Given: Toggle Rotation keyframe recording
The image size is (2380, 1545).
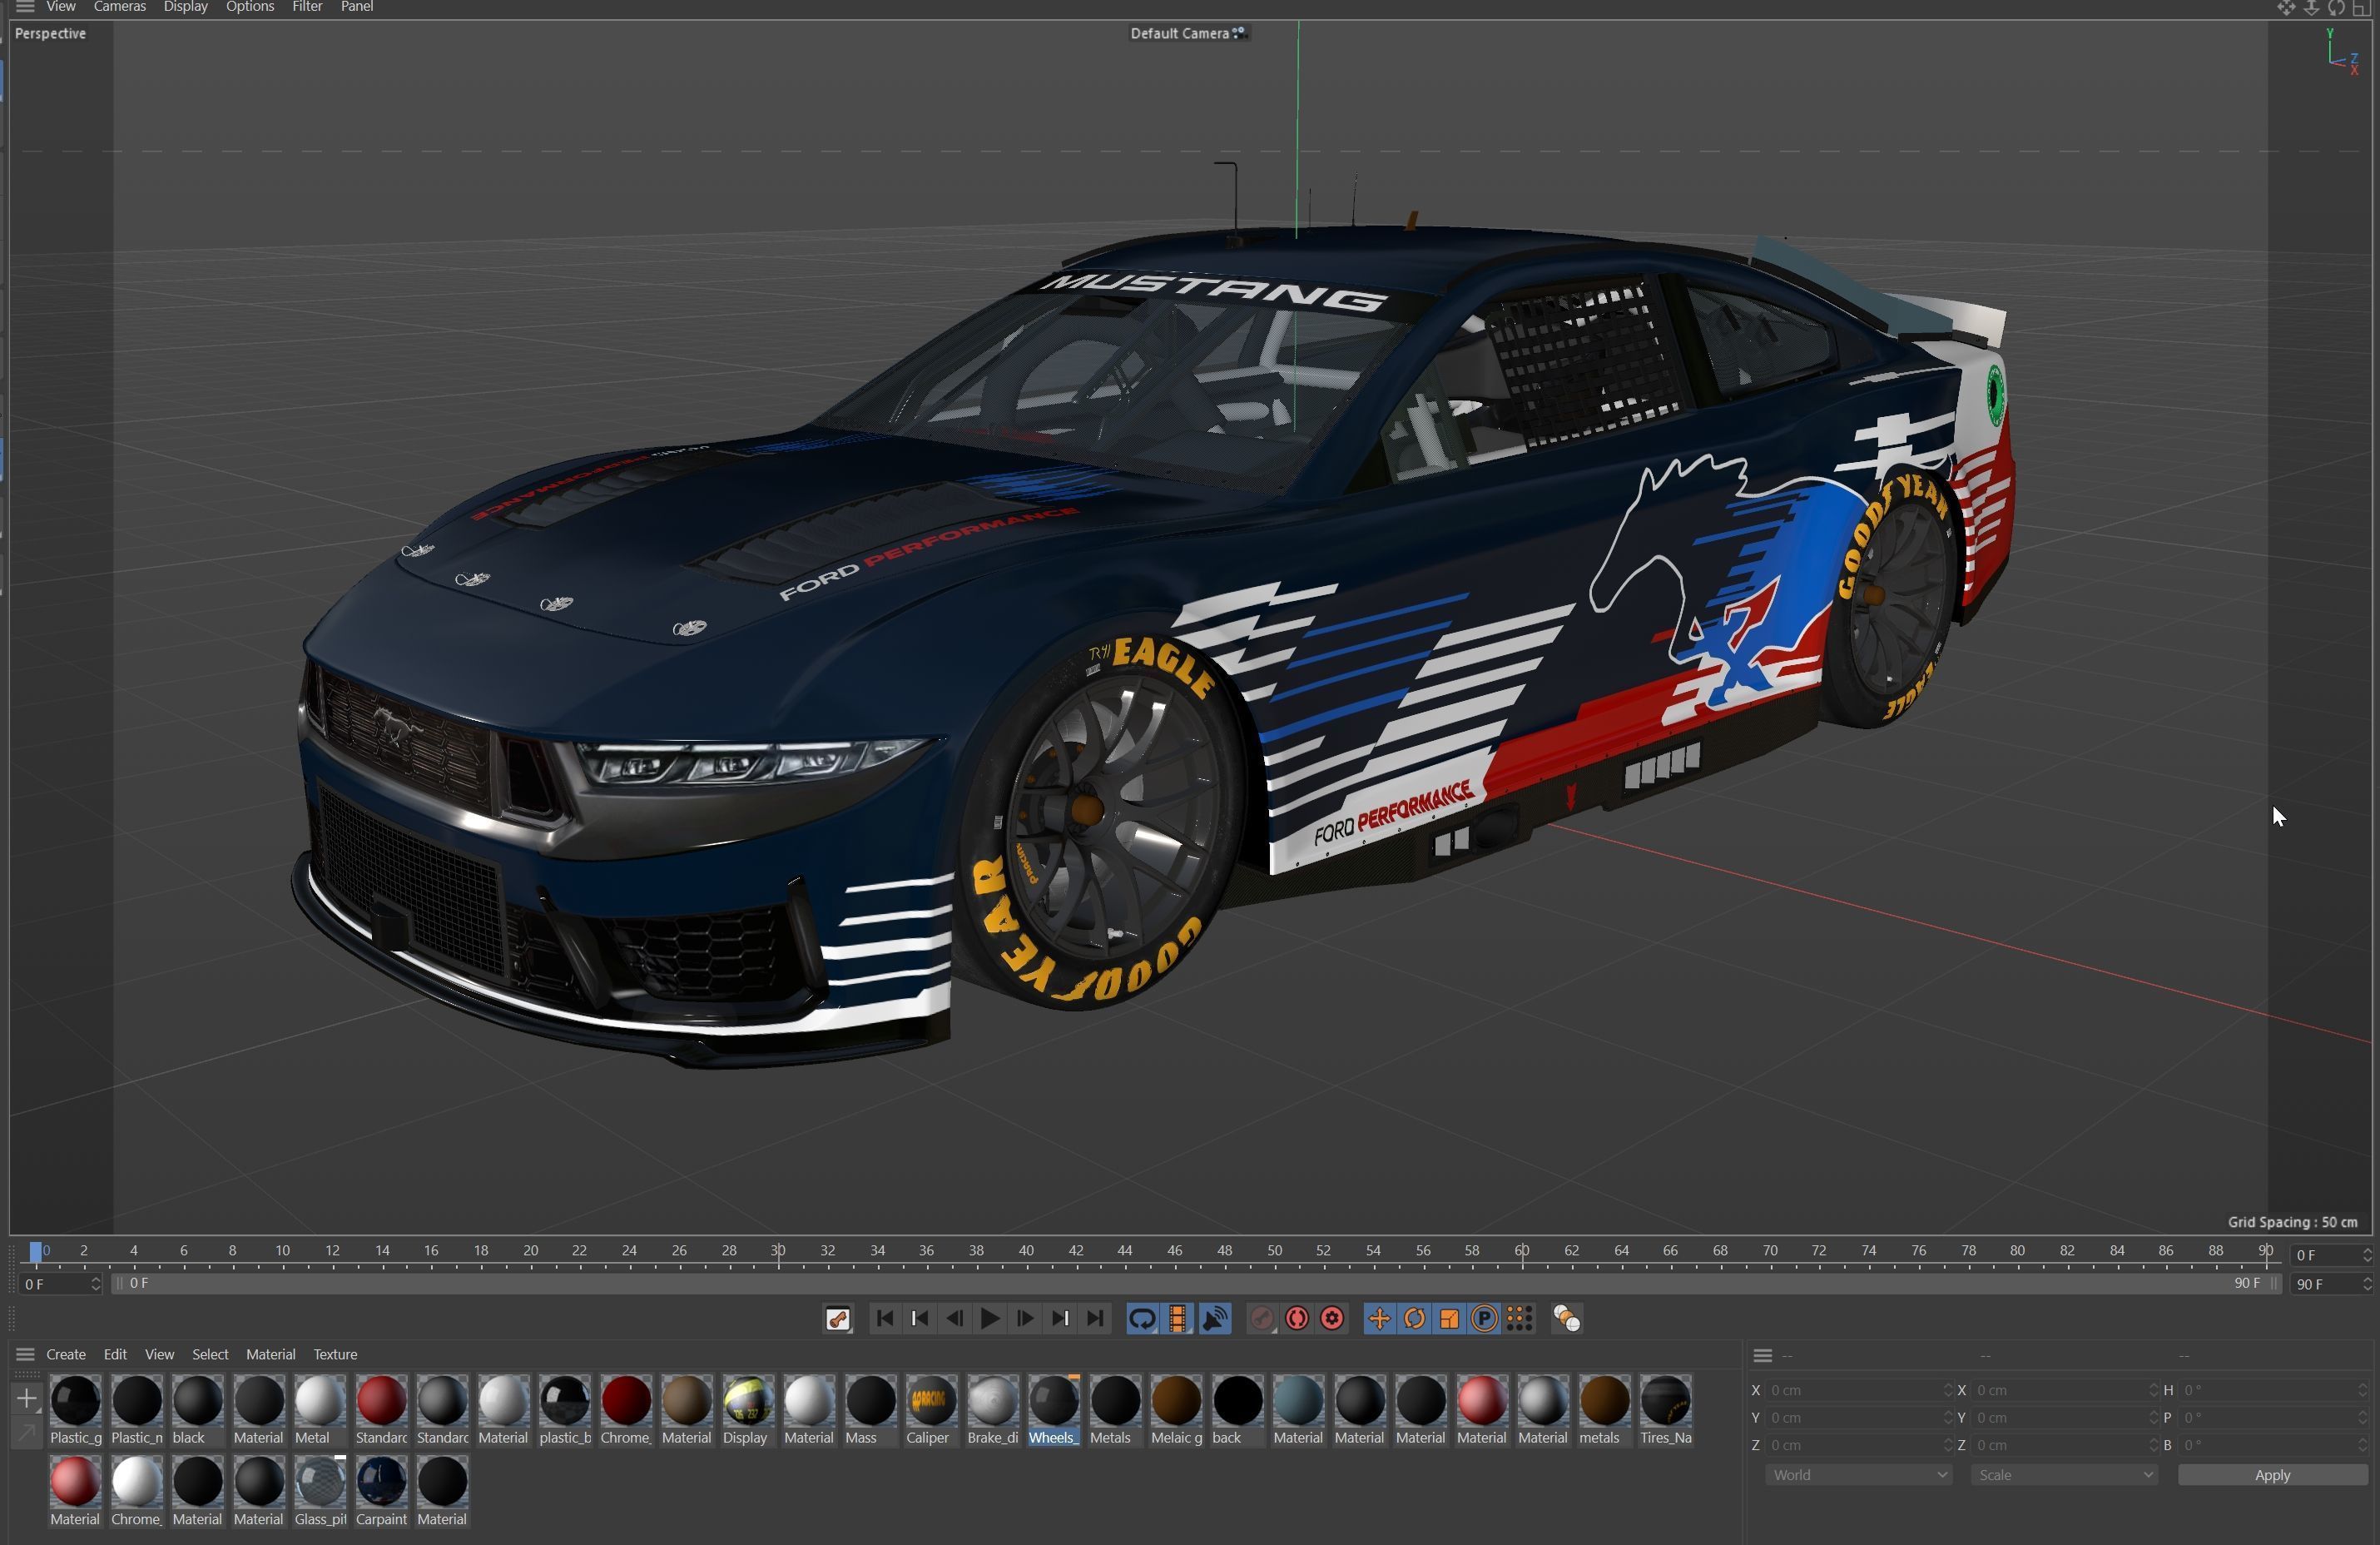Looking at the screenshot, I should pos(1414,1319).
